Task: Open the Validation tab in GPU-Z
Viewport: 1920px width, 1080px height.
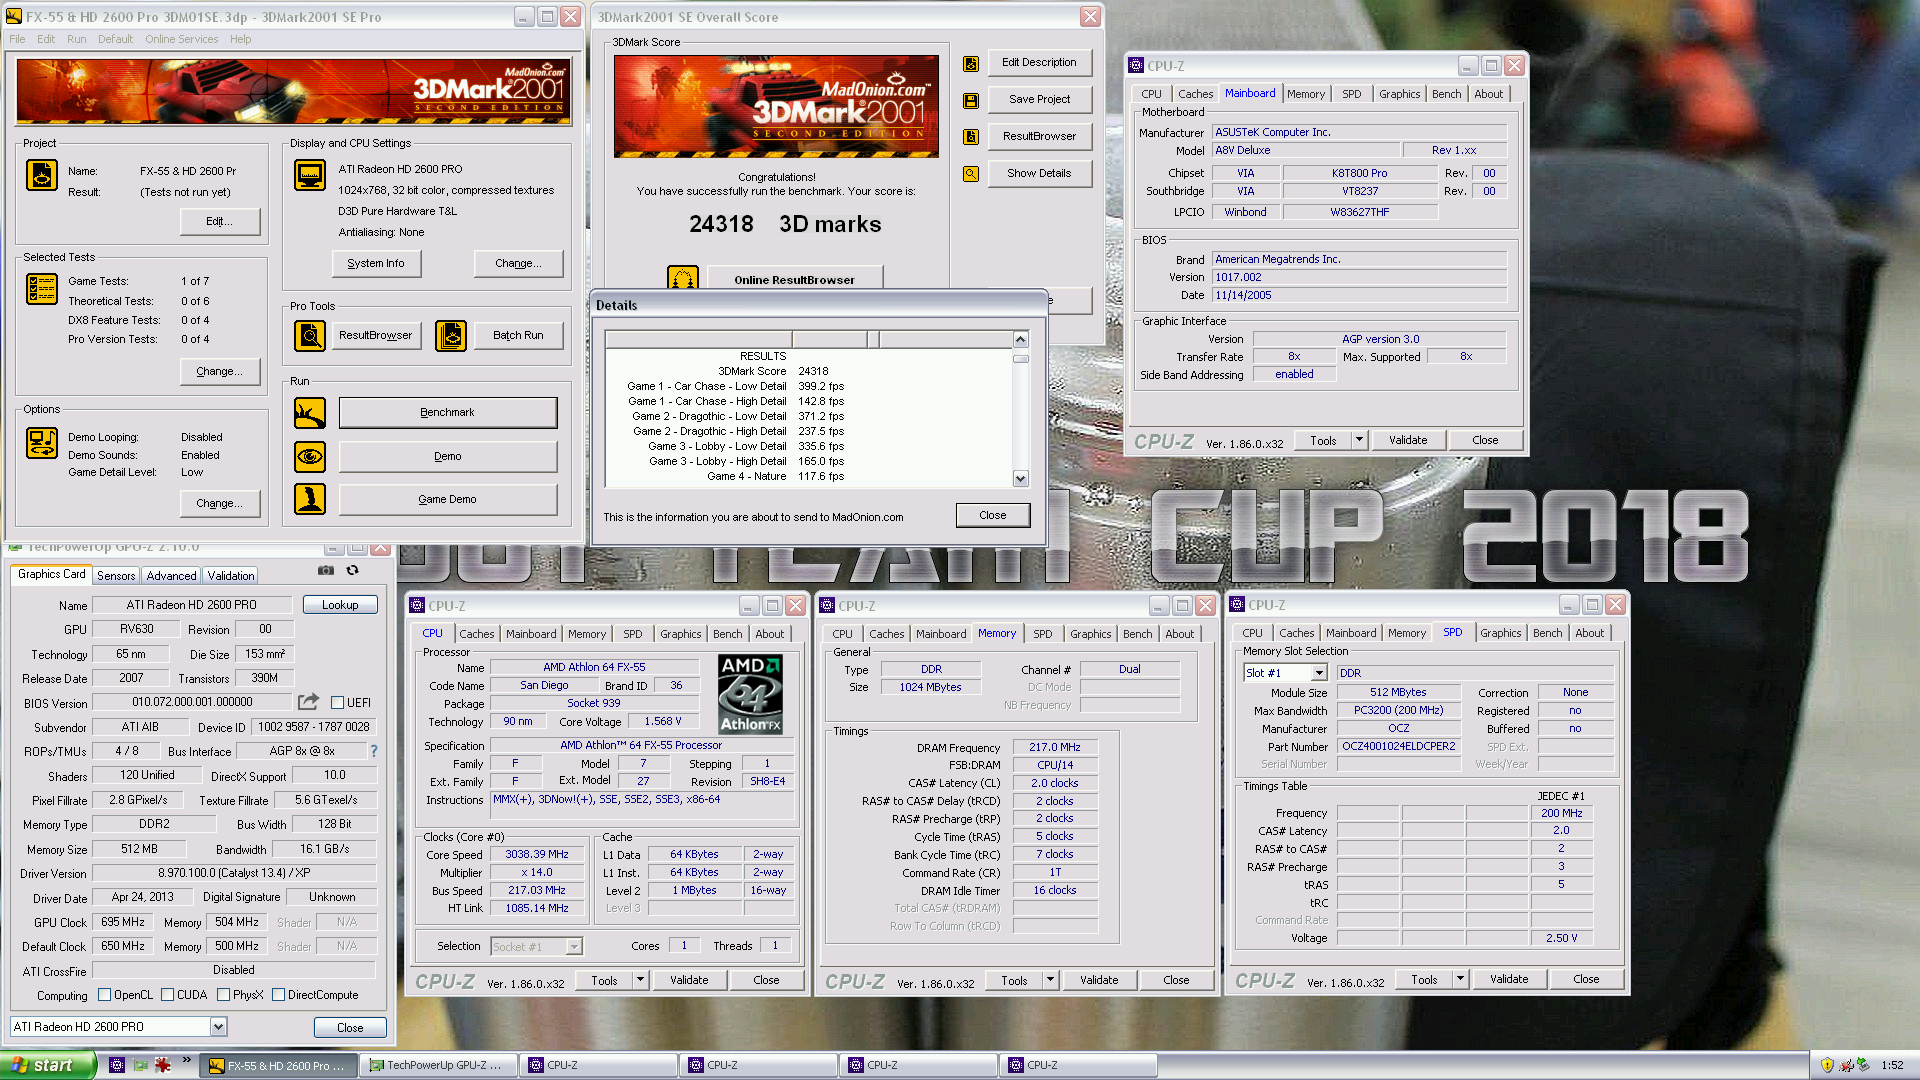Action: 231,576
